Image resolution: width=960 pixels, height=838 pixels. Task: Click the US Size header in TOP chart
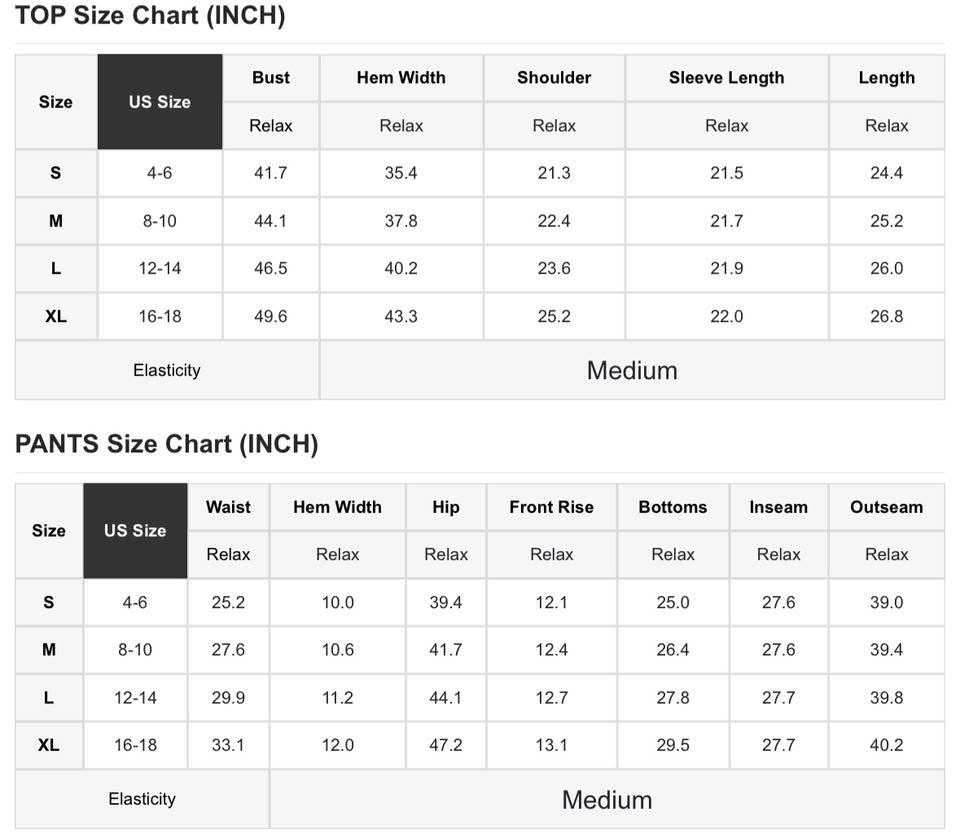[x=160, y=102]
